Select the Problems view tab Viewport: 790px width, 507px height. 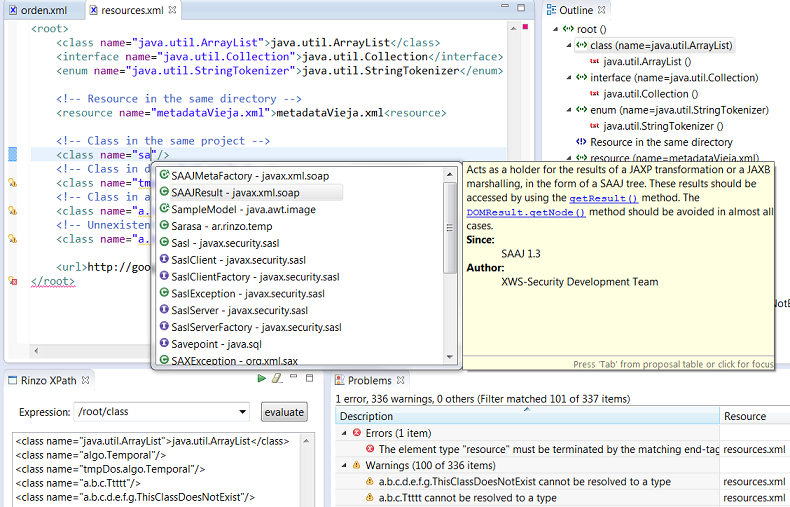point(369,380)
